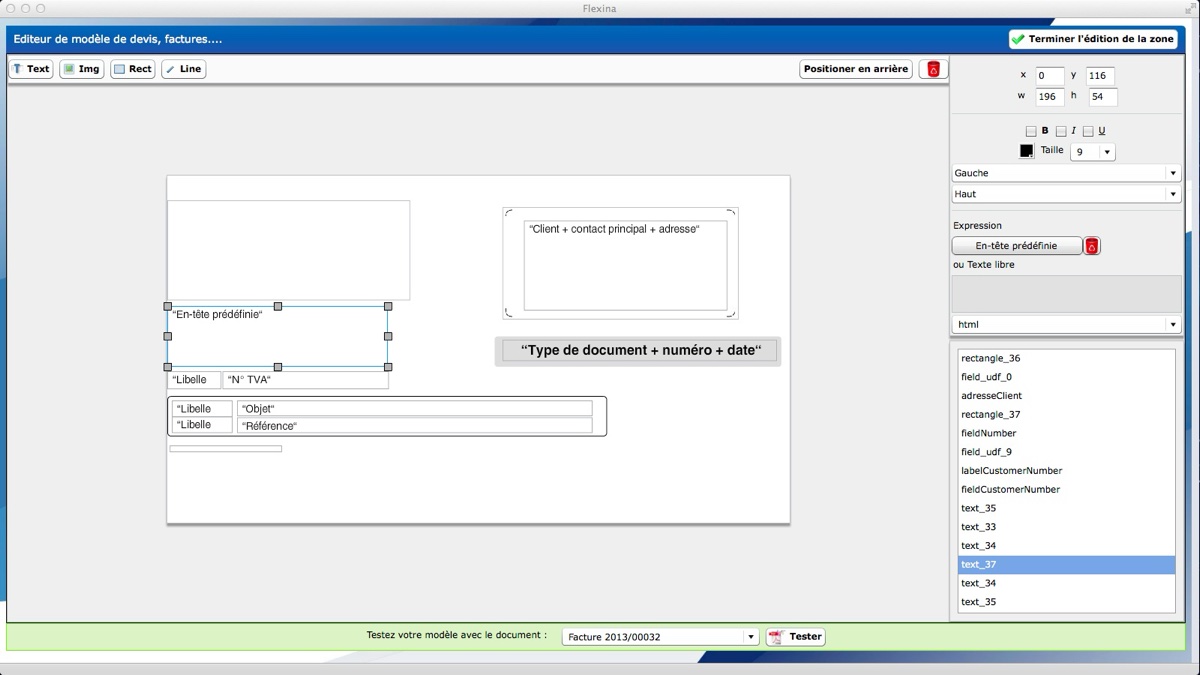Image resolution: width=1200 pixels, height=675 pixels.
Task: Grab the top-center handle of selected En-tête box
Action: 278,306
